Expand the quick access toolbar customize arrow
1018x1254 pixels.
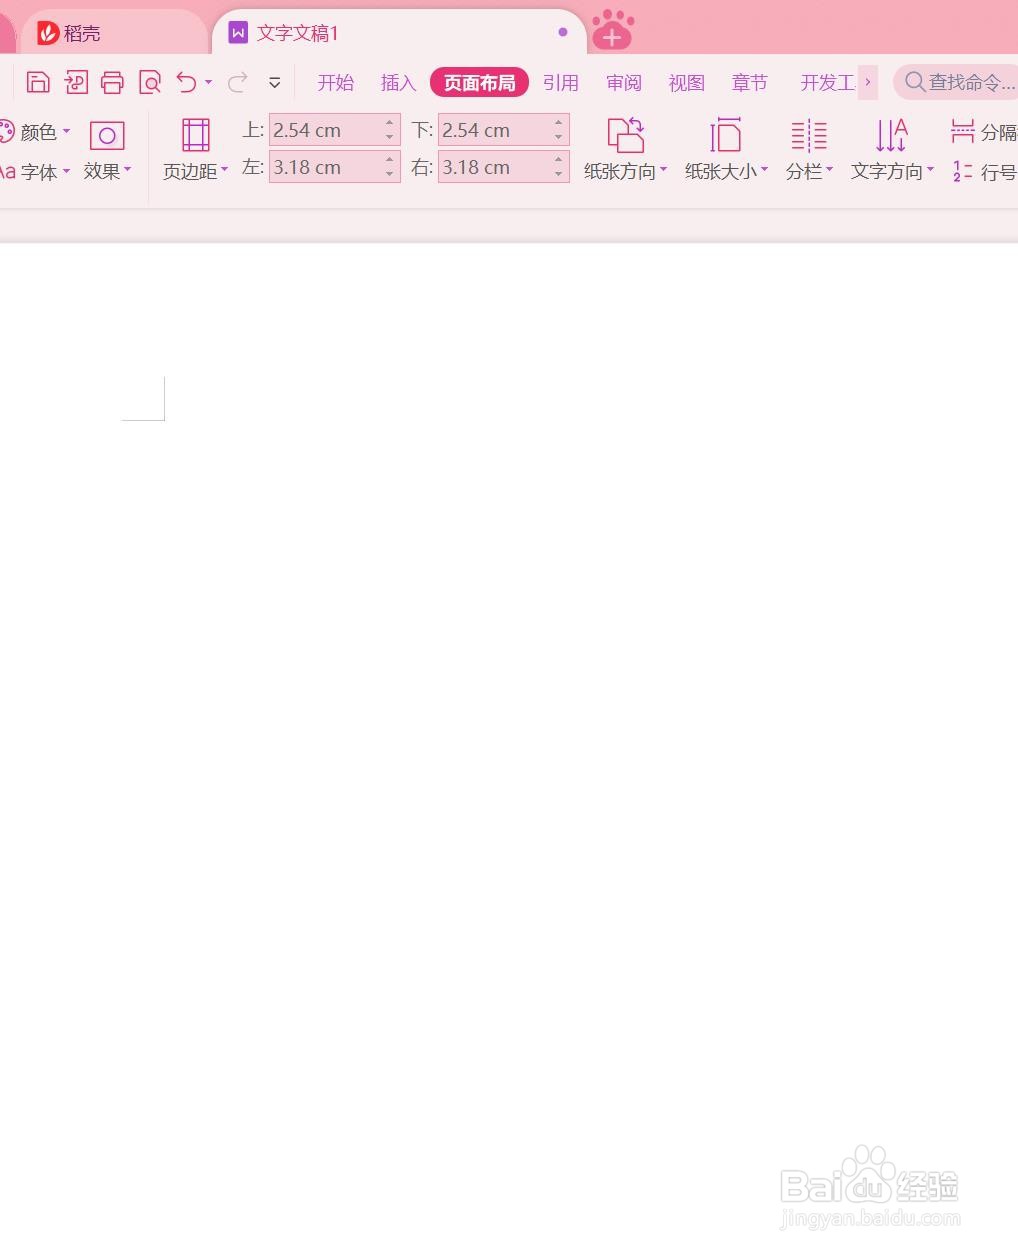pos(274,83)
